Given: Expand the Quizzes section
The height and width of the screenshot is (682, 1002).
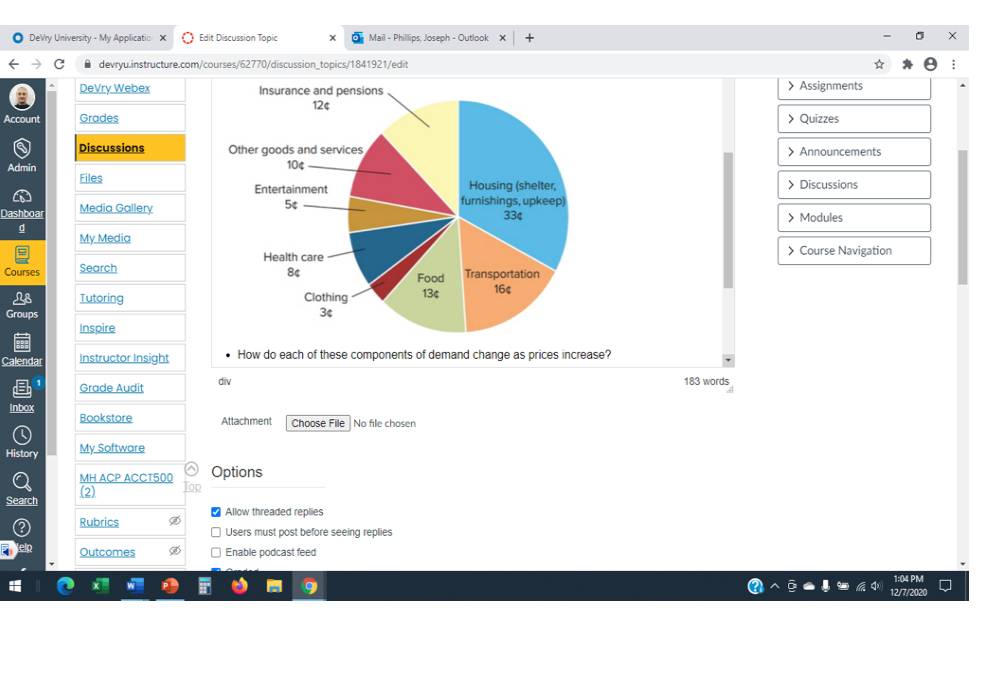Looking at the screenshot, I should point(854,119).
